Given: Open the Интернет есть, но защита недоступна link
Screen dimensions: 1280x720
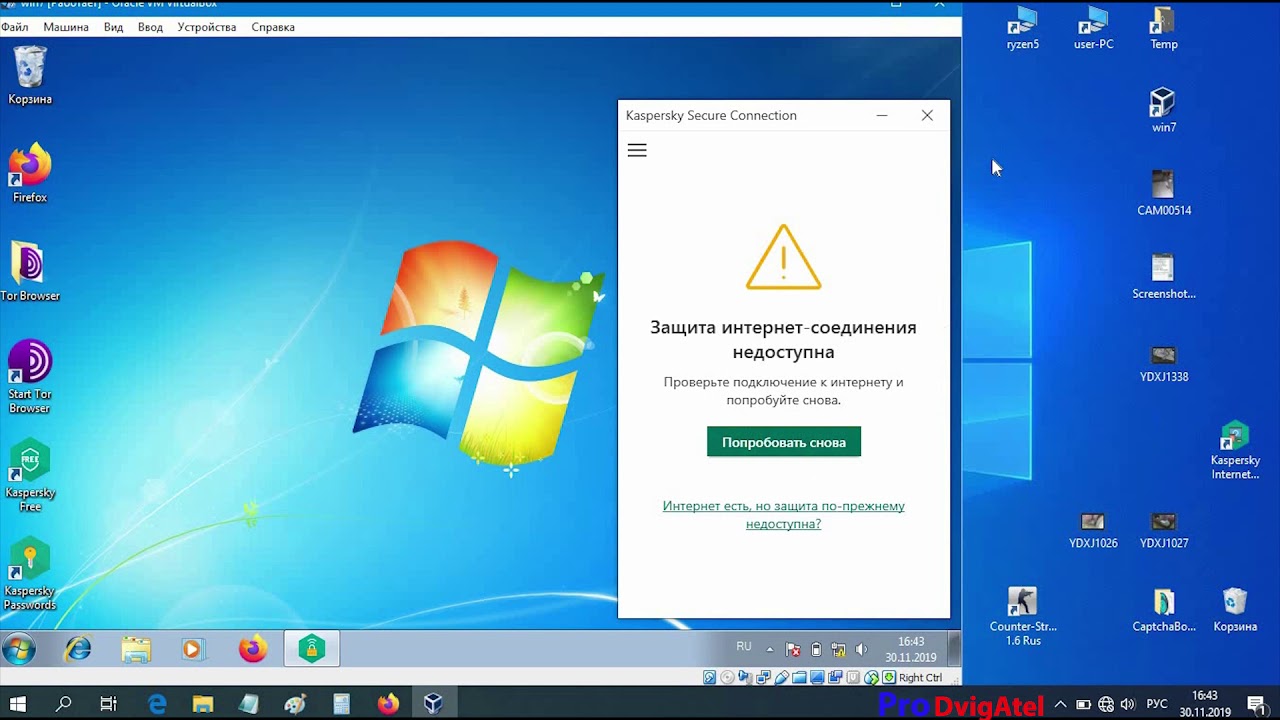Looking at the screenshot, I should [784, 514].
